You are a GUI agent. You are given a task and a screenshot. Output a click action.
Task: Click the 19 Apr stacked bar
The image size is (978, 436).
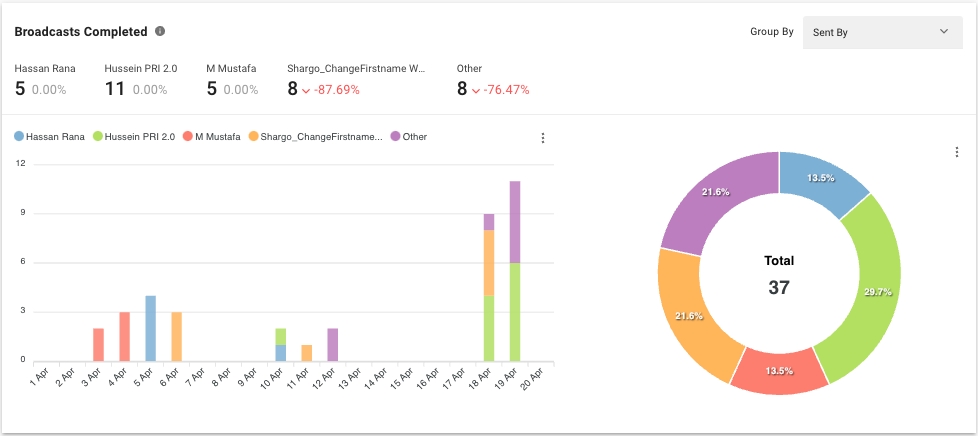point(515,270)
